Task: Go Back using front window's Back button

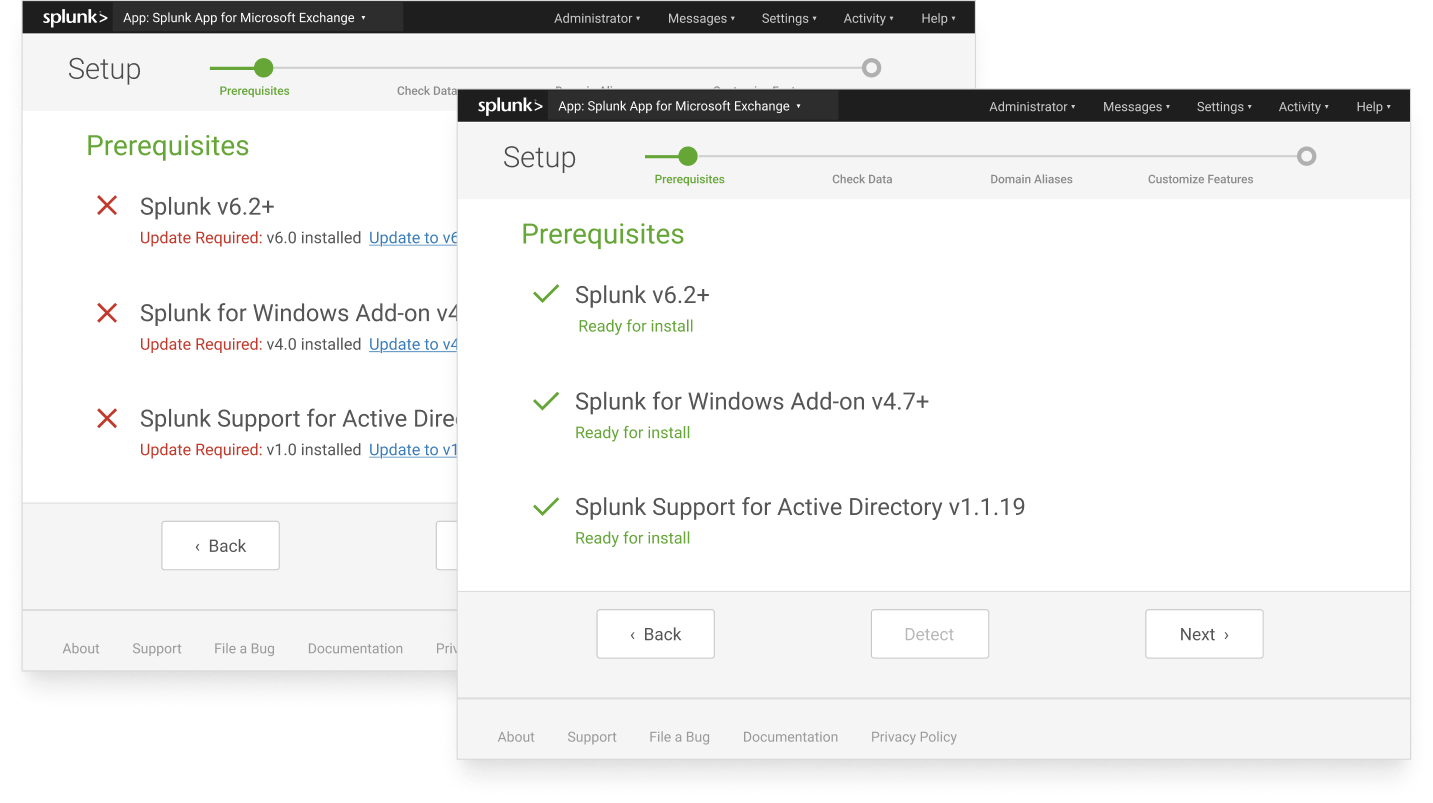Action: 655,634
